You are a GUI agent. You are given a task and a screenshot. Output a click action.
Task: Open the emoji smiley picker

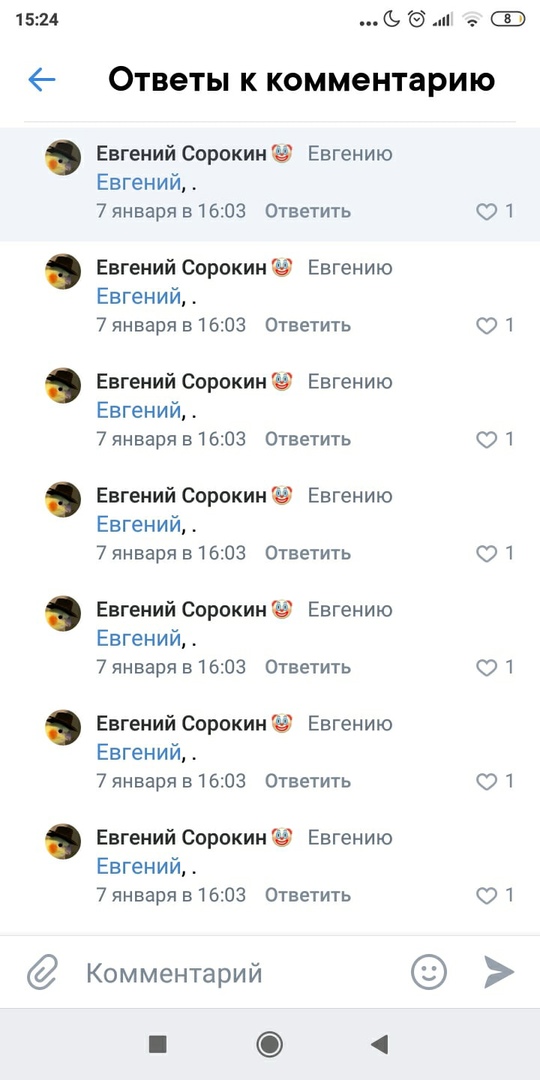click(429, 973)
